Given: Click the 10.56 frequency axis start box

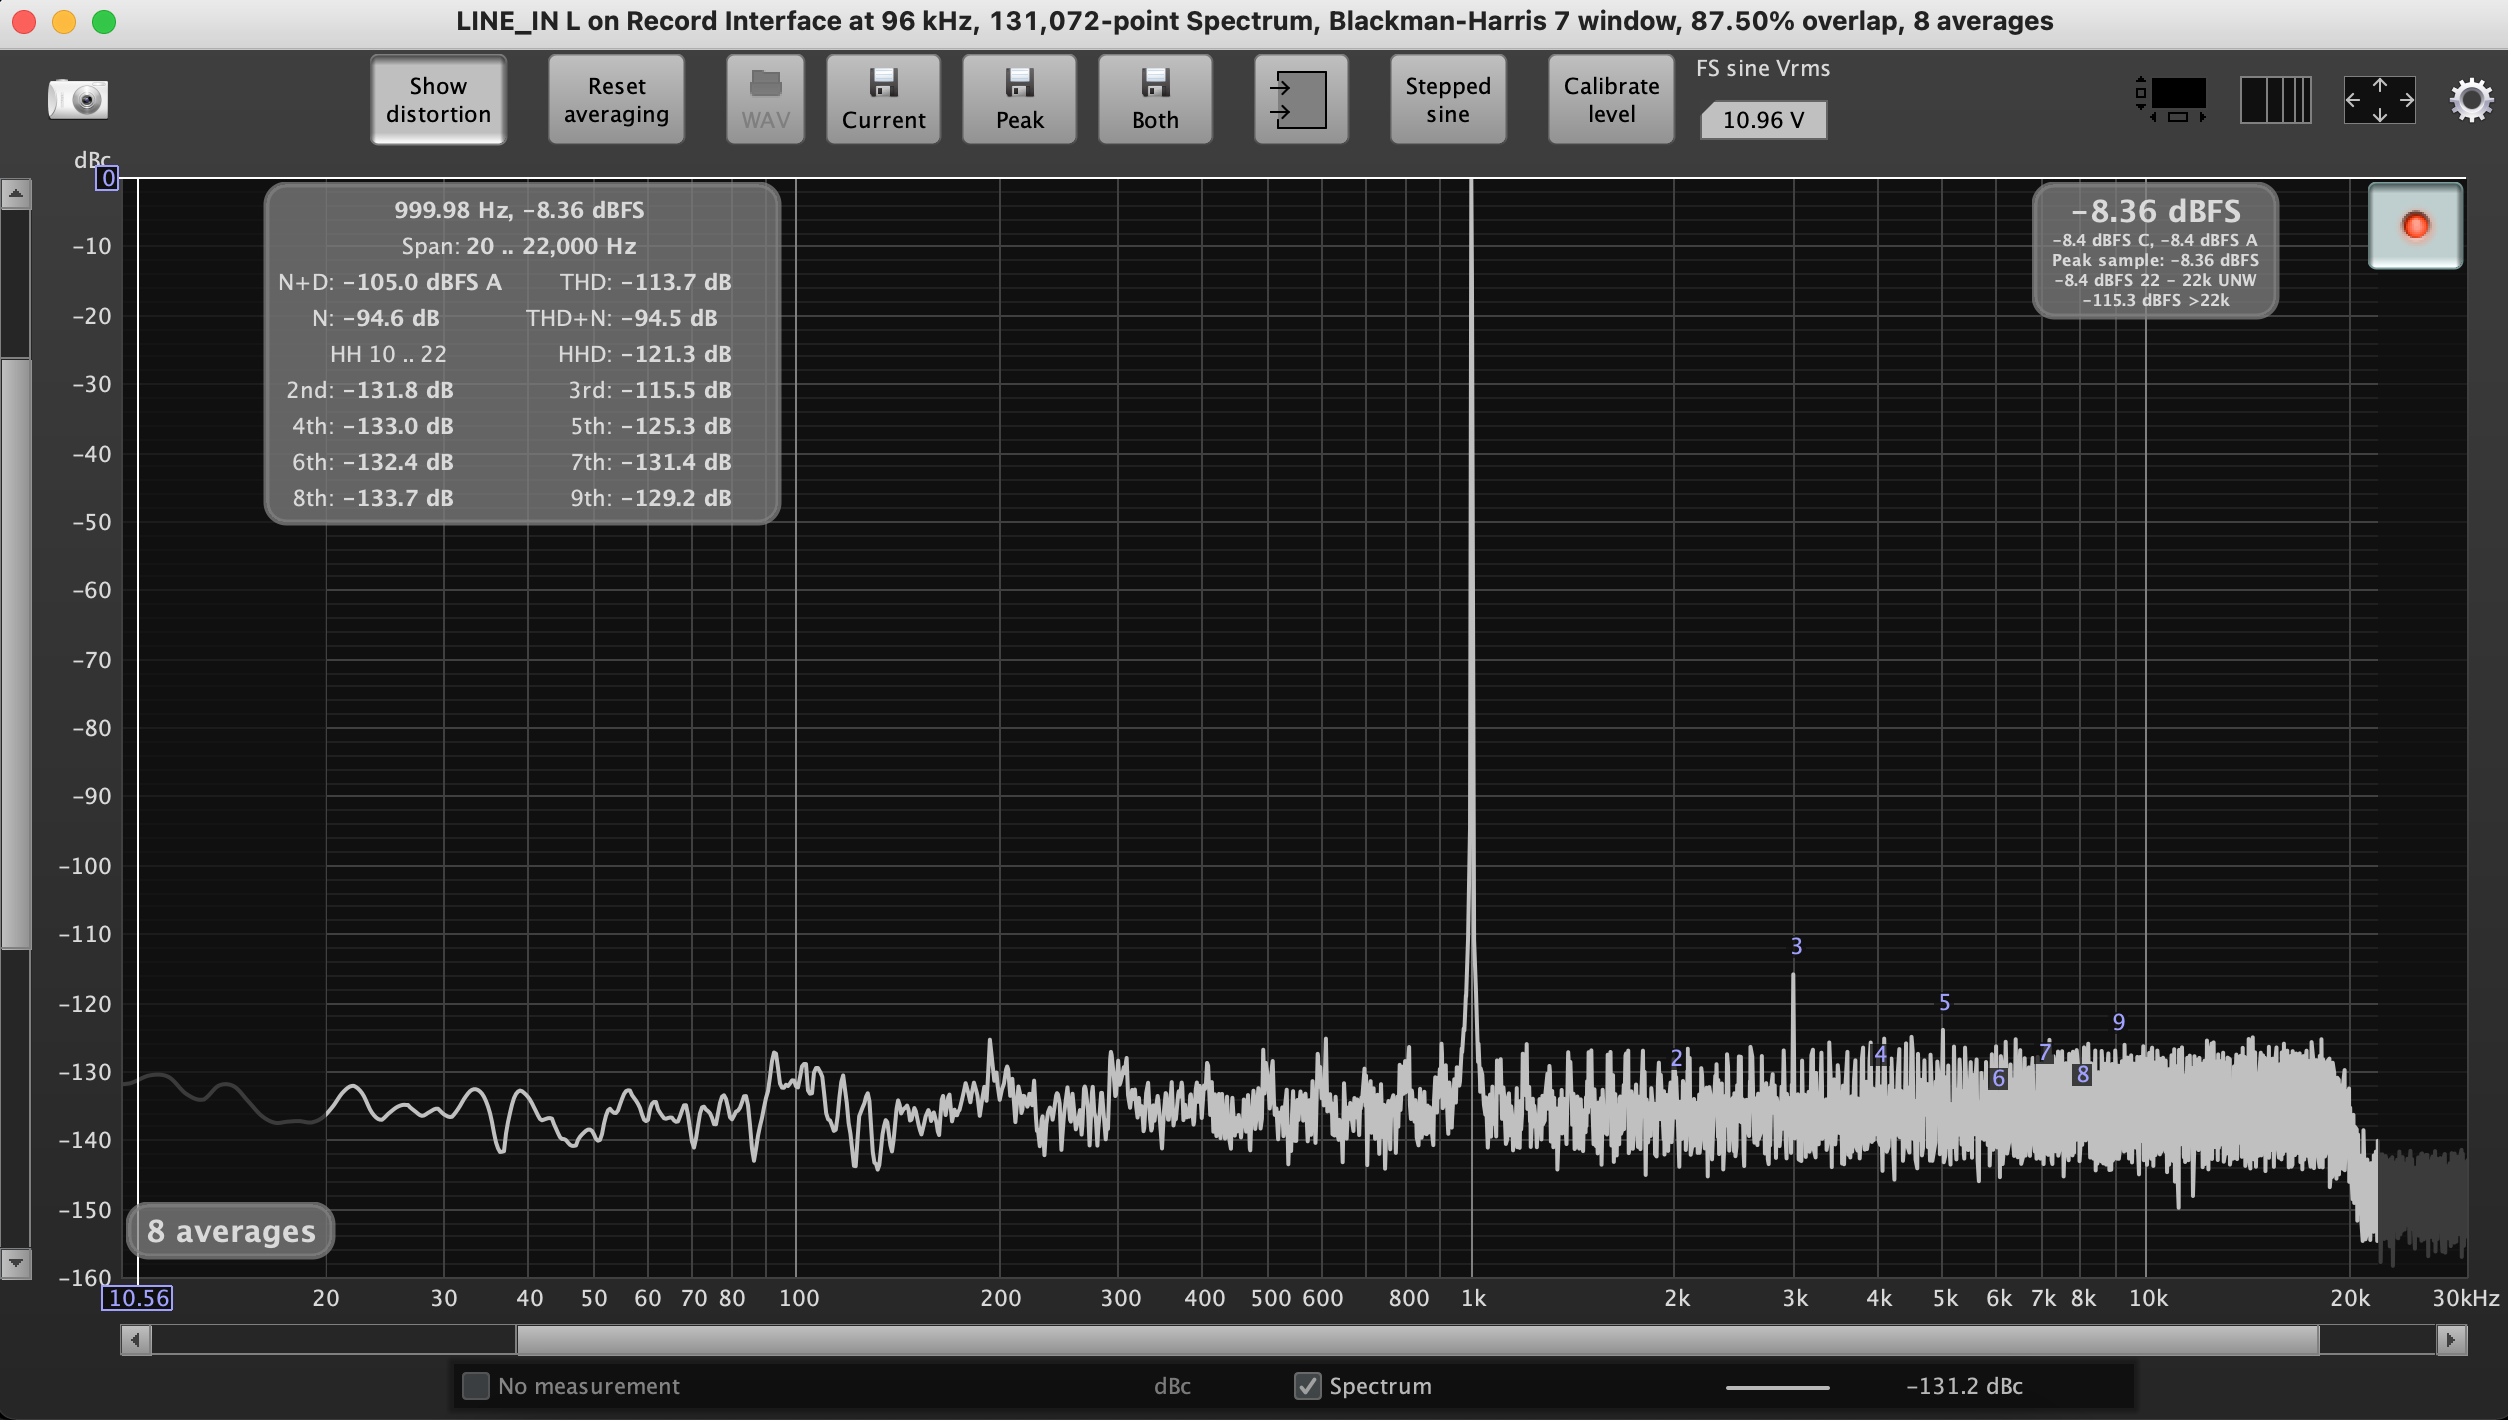Looking at the screenshot, I should pos(138,1298).
